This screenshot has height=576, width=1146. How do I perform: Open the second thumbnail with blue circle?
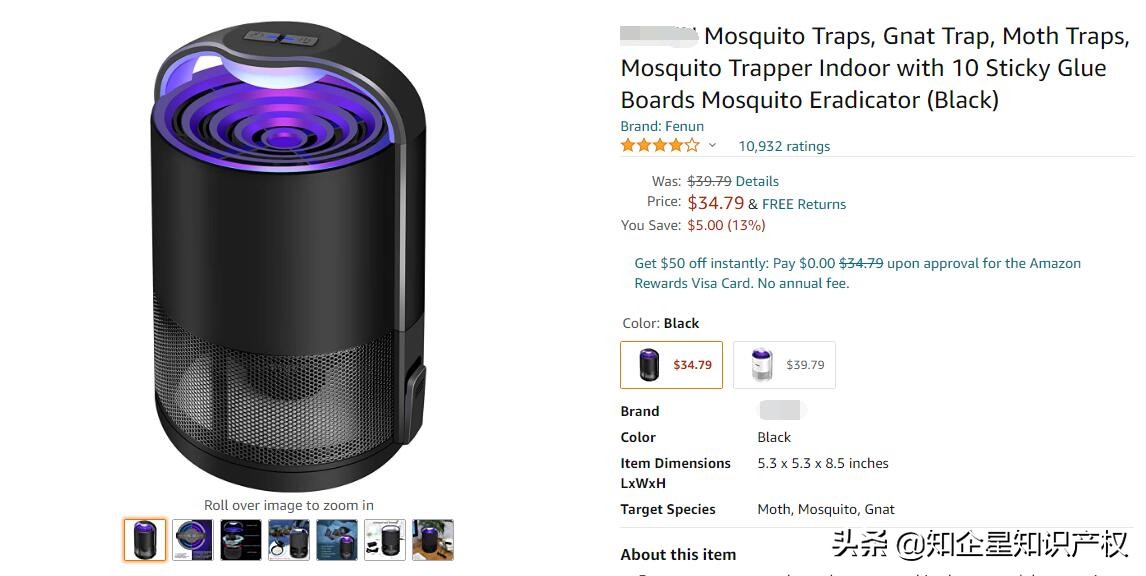(x=193, y=540)
